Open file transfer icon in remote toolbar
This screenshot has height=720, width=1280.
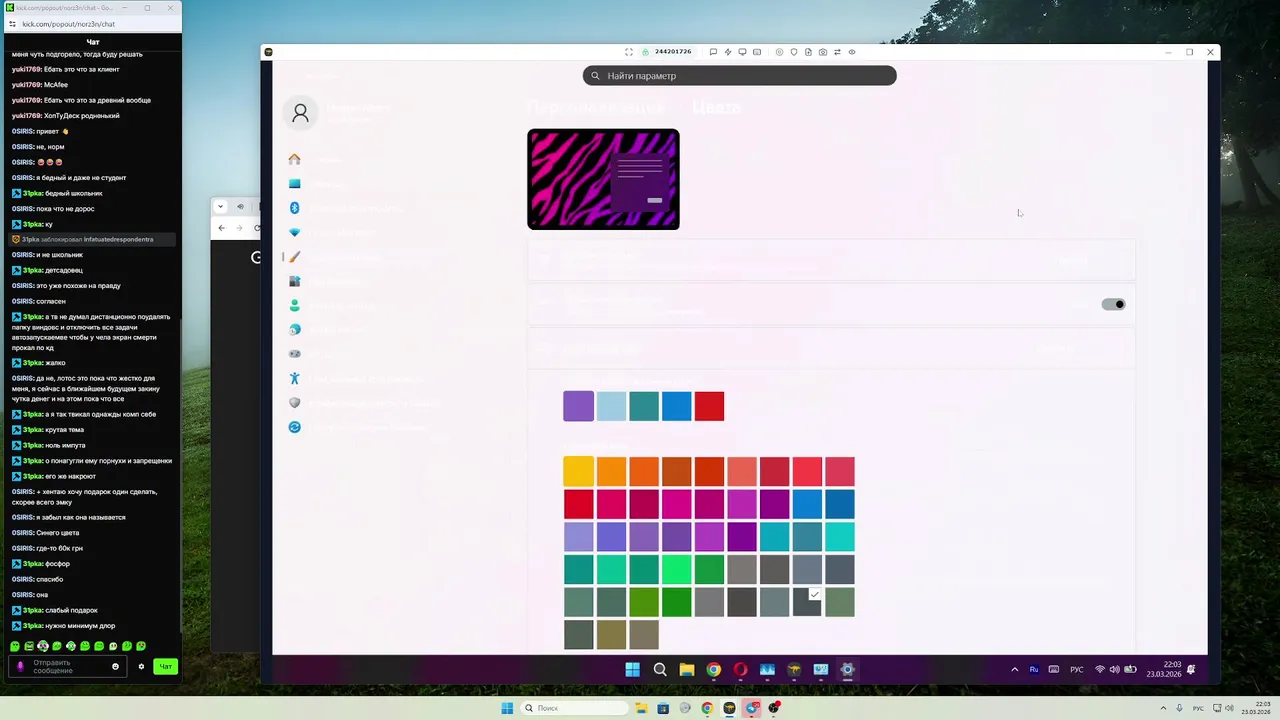808,52
